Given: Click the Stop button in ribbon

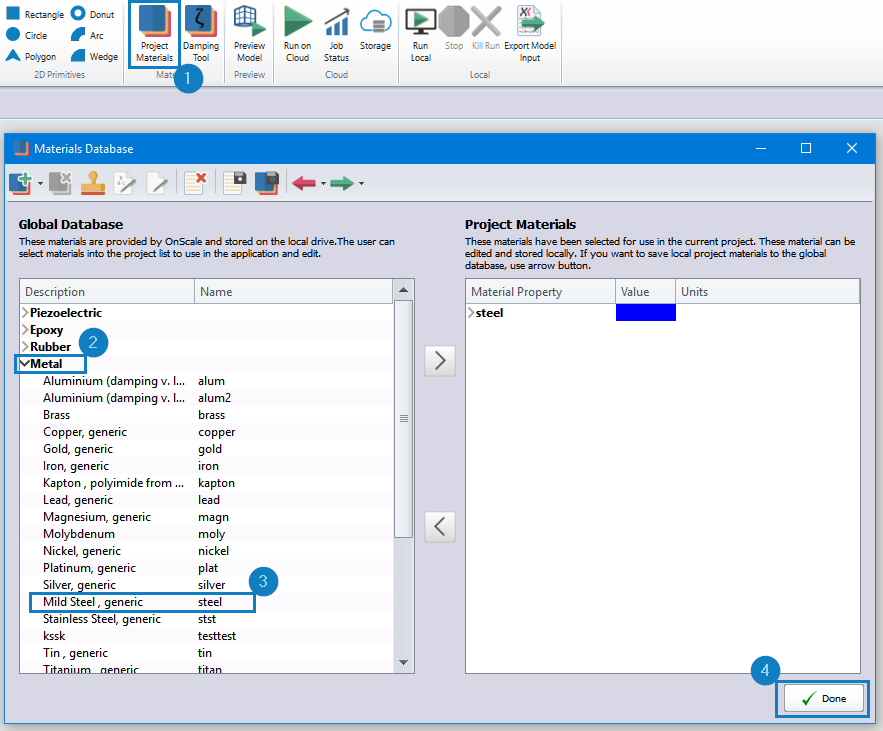Looking at the screenshot, I should tap(454, 28).
